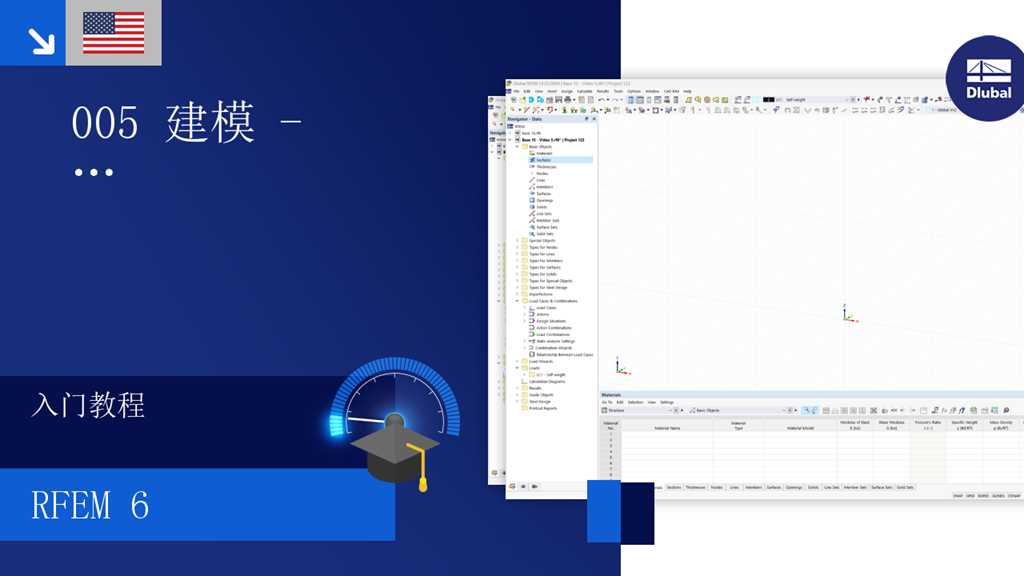Click the graduation cap speedometer graphic
This screenshot has width=1024, height=576.
click(395, 424)
